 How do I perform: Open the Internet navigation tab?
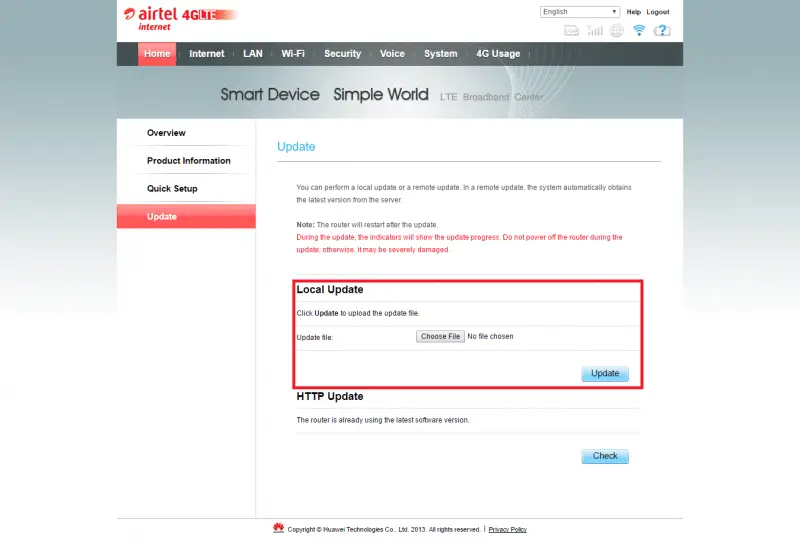click(x=207, y=54)
